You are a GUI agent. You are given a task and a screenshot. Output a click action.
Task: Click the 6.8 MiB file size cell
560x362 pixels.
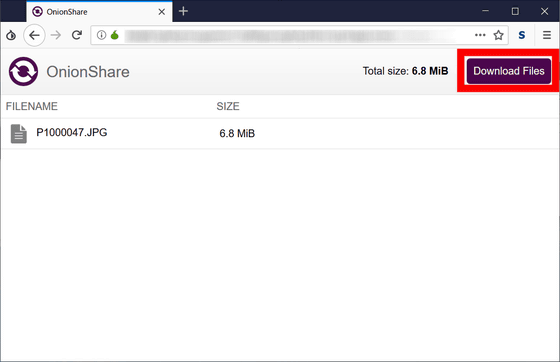(x=237, y=134)
